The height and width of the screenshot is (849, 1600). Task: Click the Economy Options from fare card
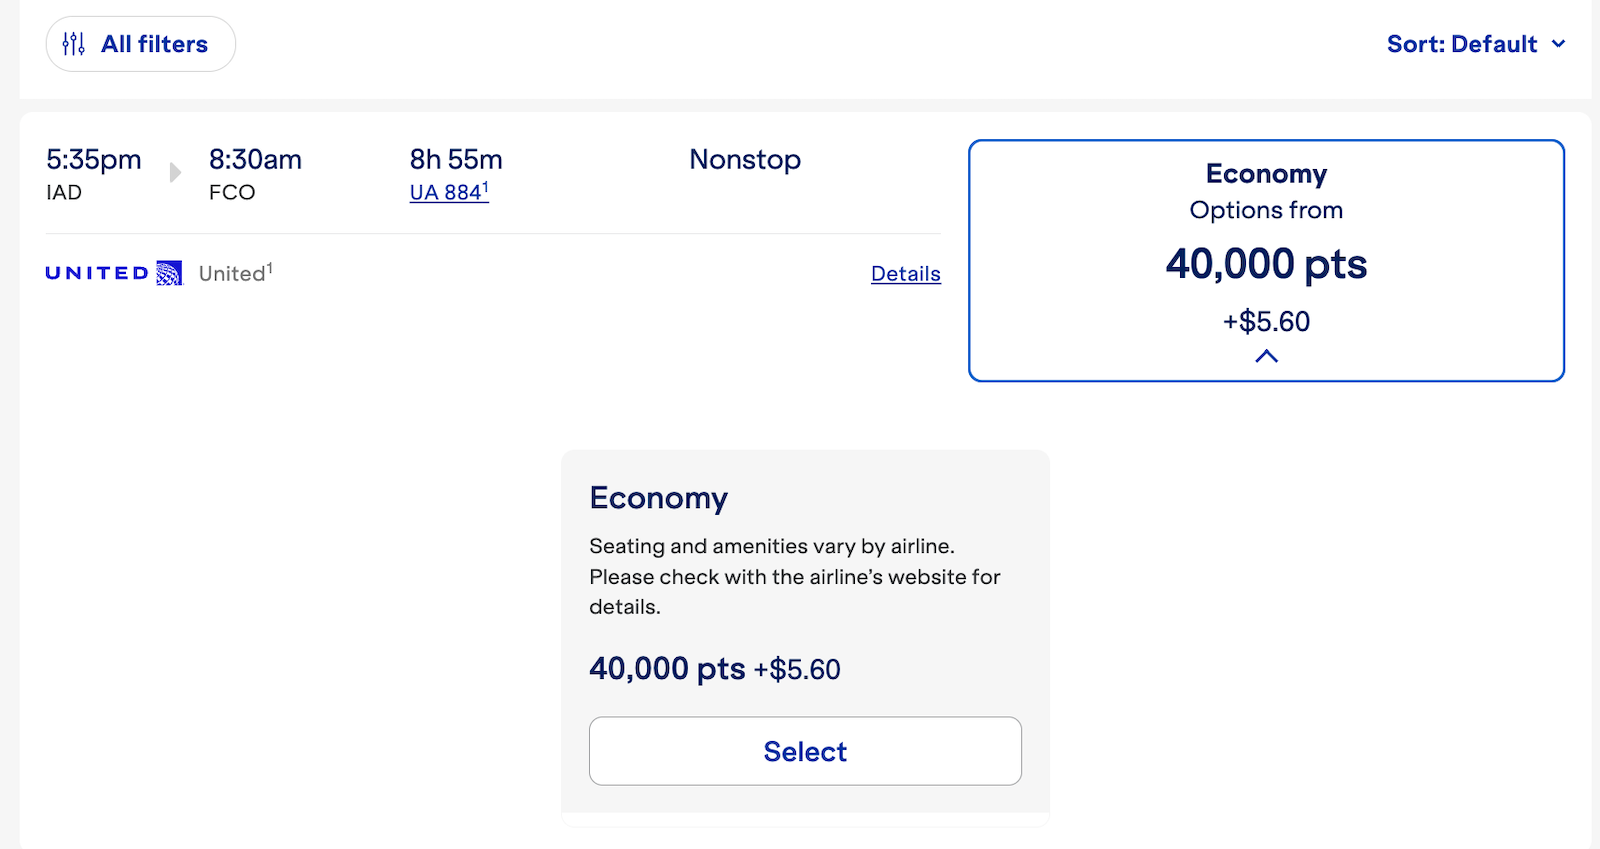(x=1266, y=260)
